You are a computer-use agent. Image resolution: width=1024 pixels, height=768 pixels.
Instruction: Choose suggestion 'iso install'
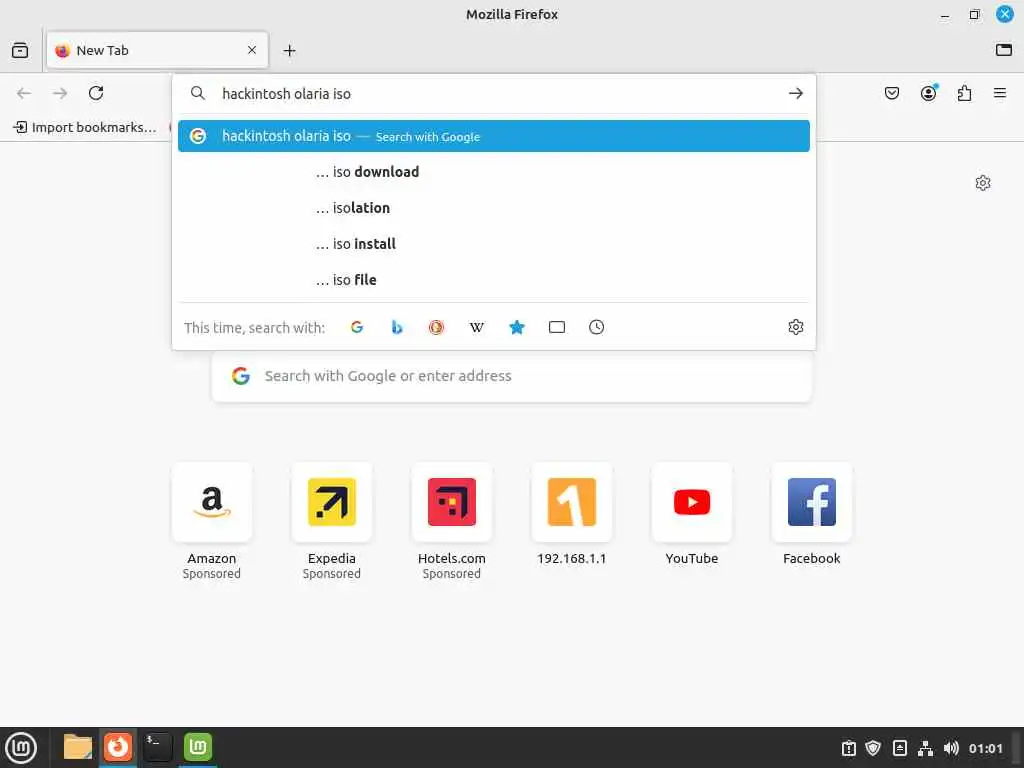click(x=494, y=244)
